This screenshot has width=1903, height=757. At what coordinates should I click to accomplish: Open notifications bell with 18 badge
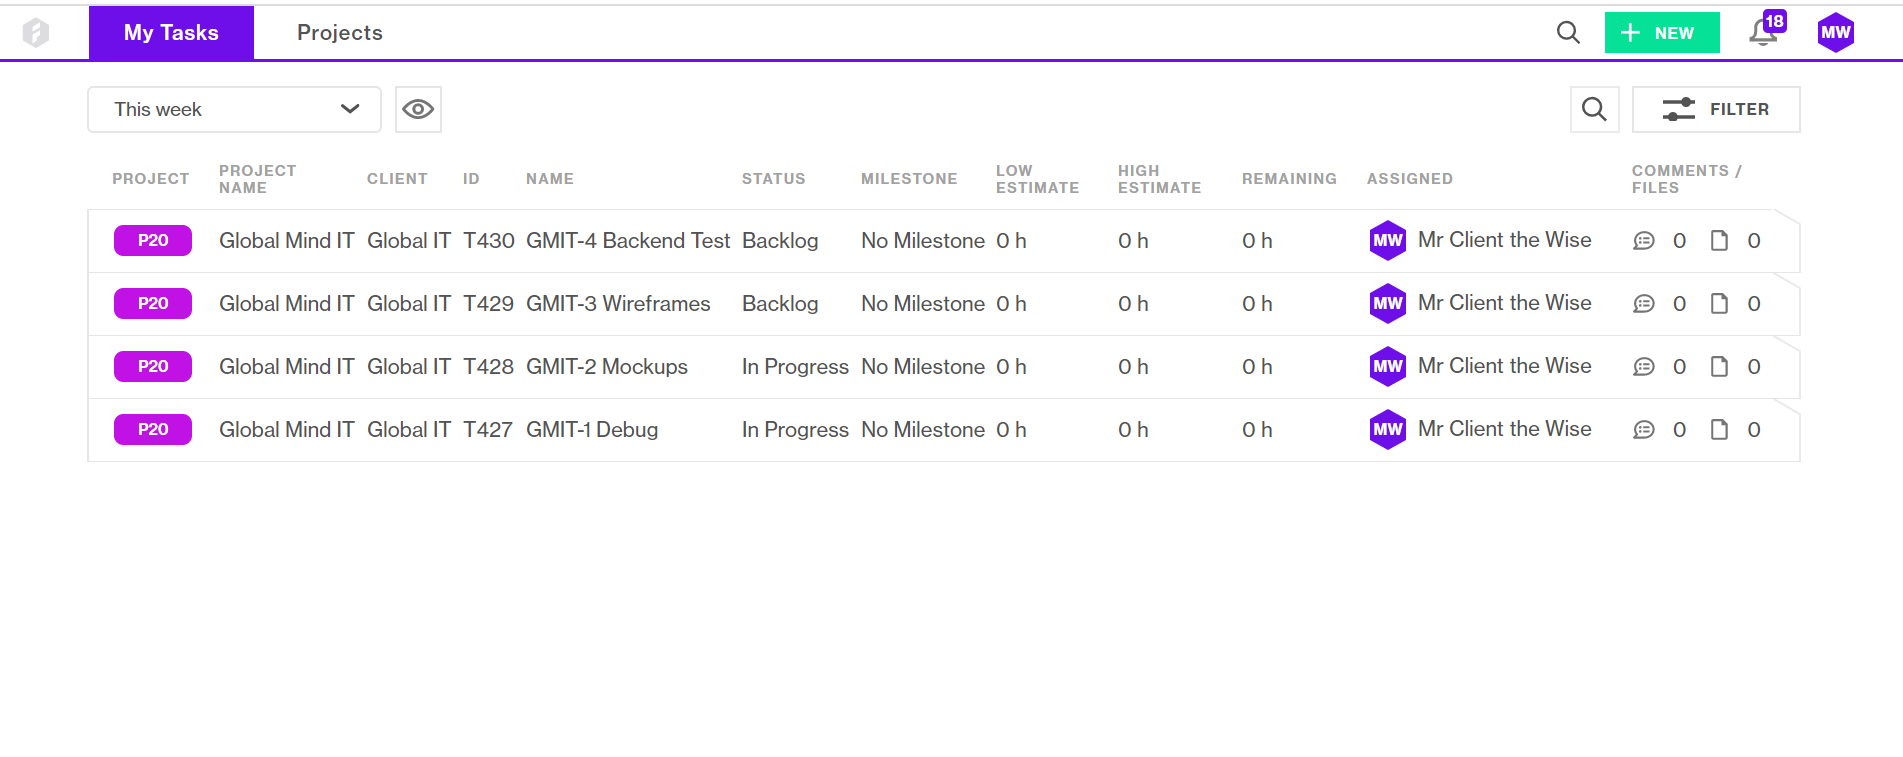(x=1764, y=32)
